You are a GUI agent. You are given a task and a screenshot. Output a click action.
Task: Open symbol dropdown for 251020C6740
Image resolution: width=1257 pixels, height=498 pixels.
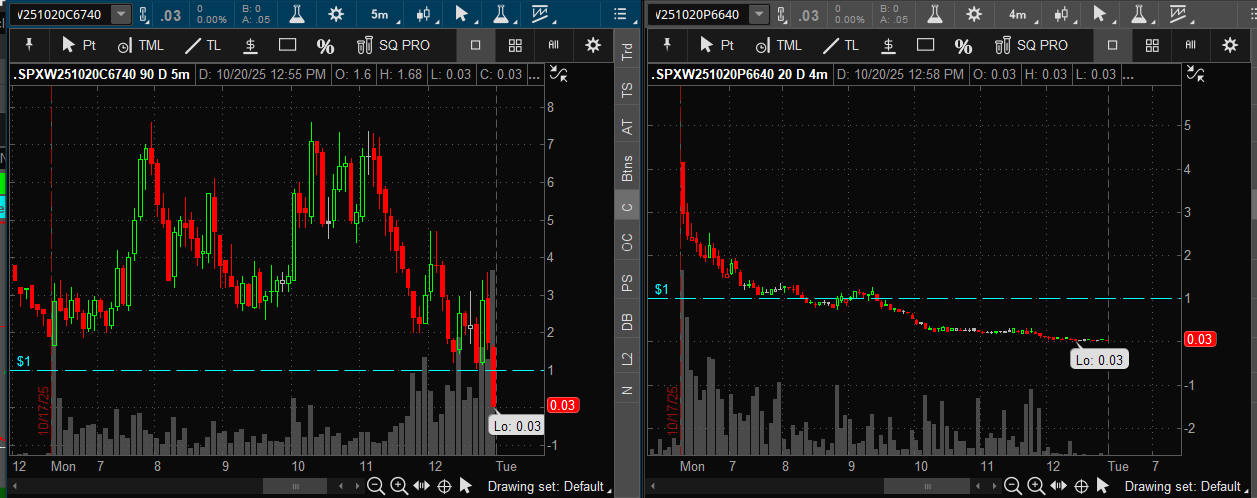[121, 14]
